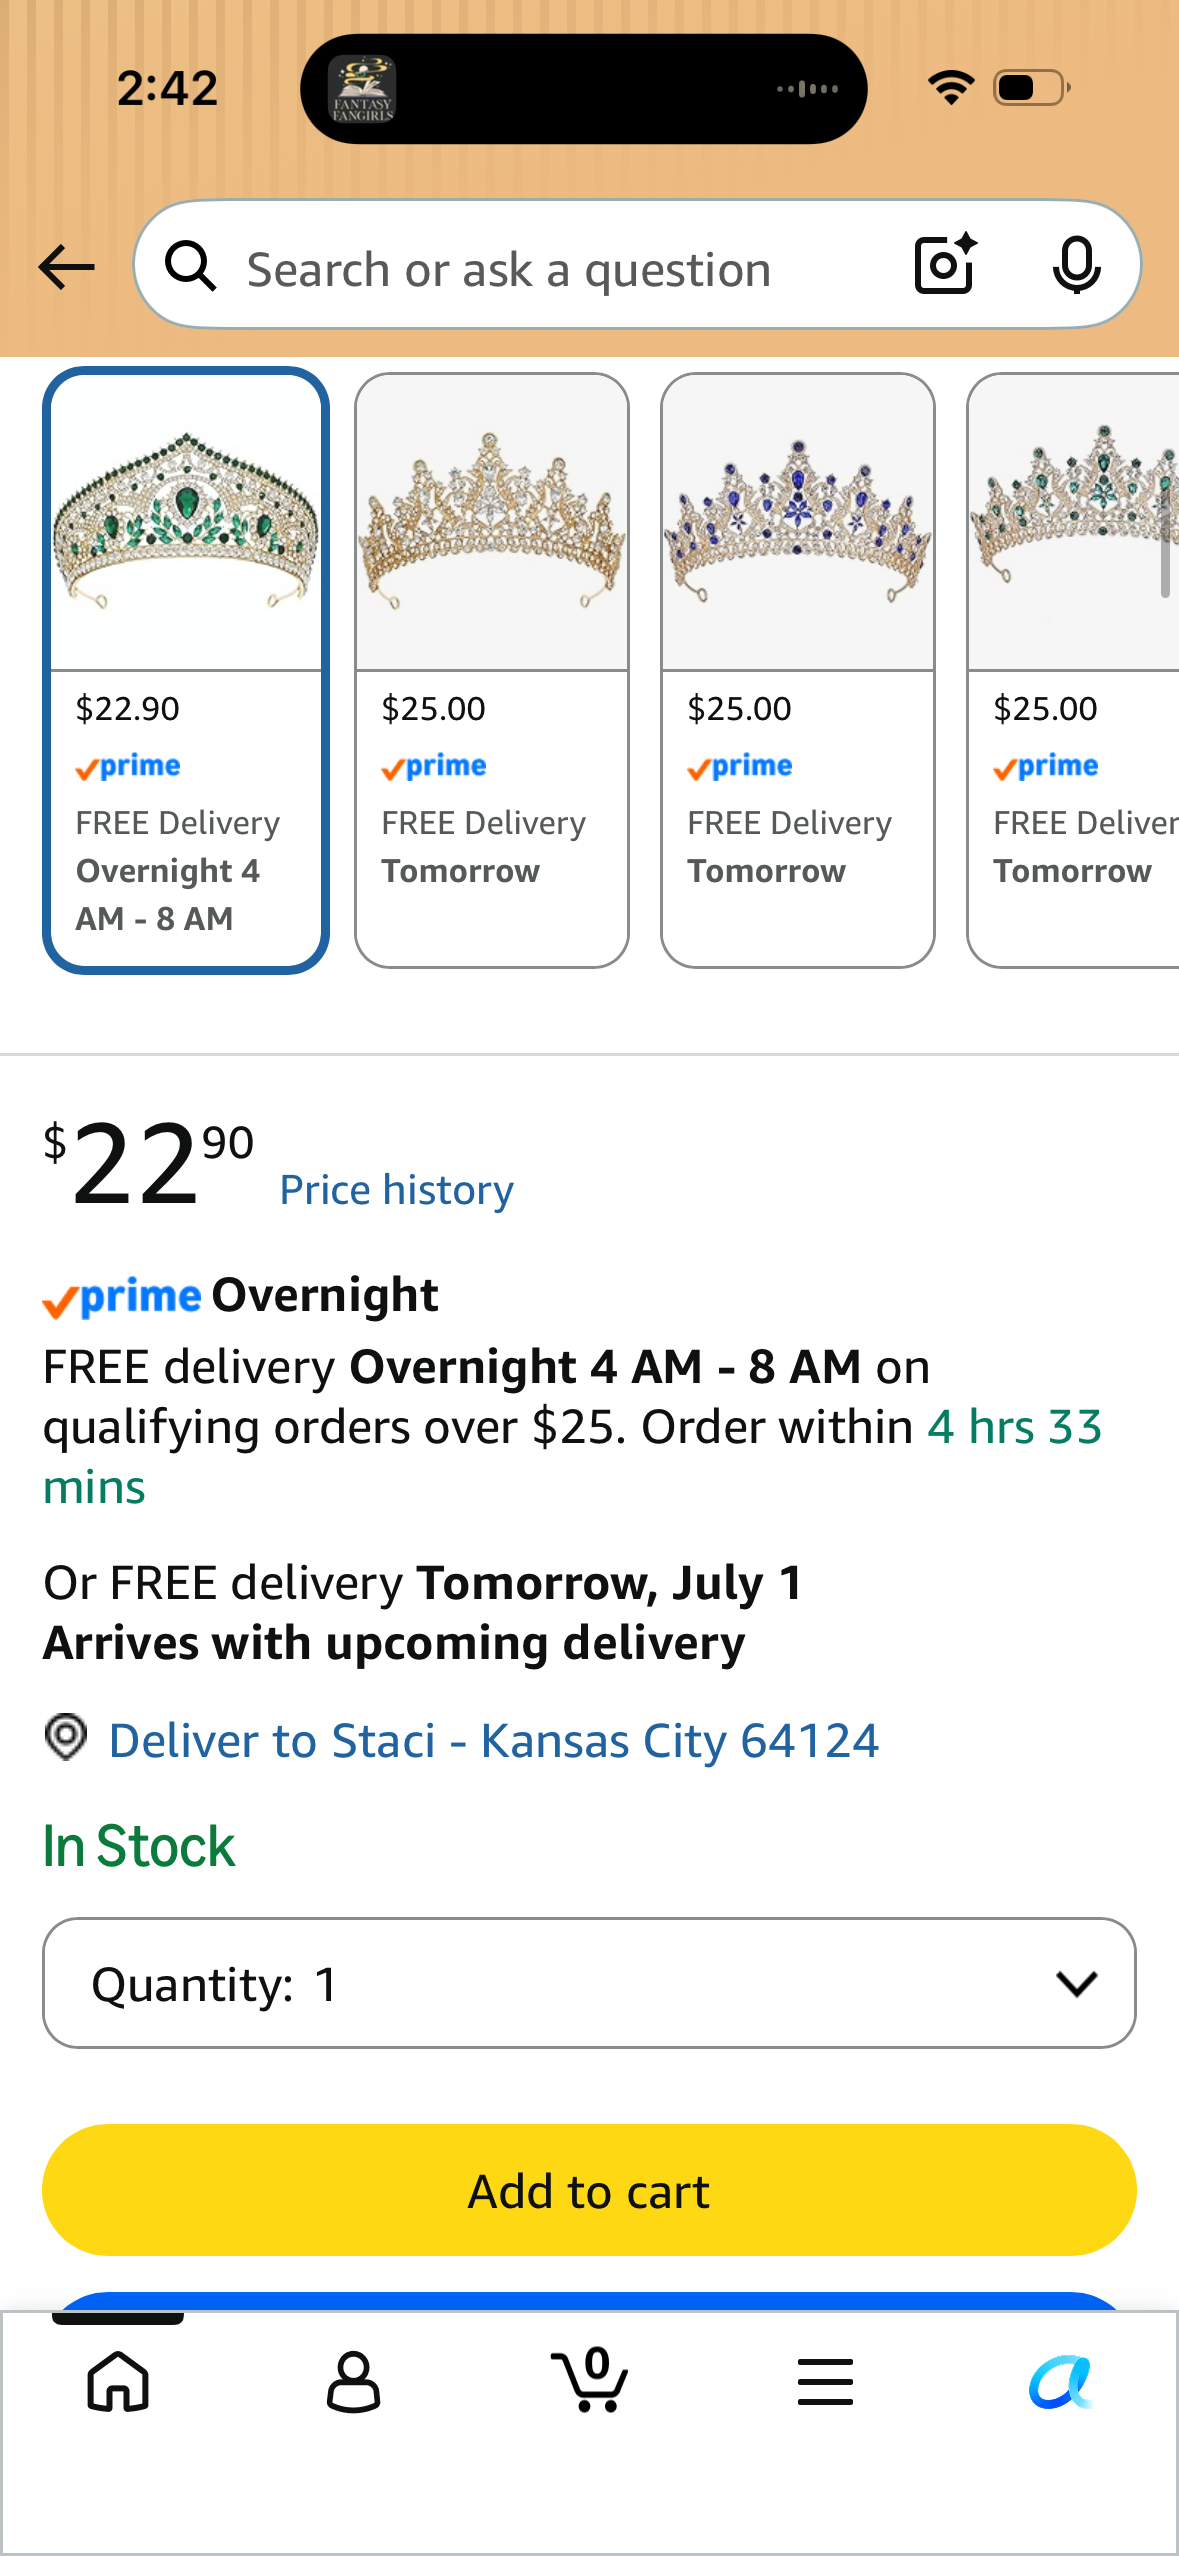Open the hamburger menu icon
This screenshot has height=2556, width=1179.
coord(825,2381)
